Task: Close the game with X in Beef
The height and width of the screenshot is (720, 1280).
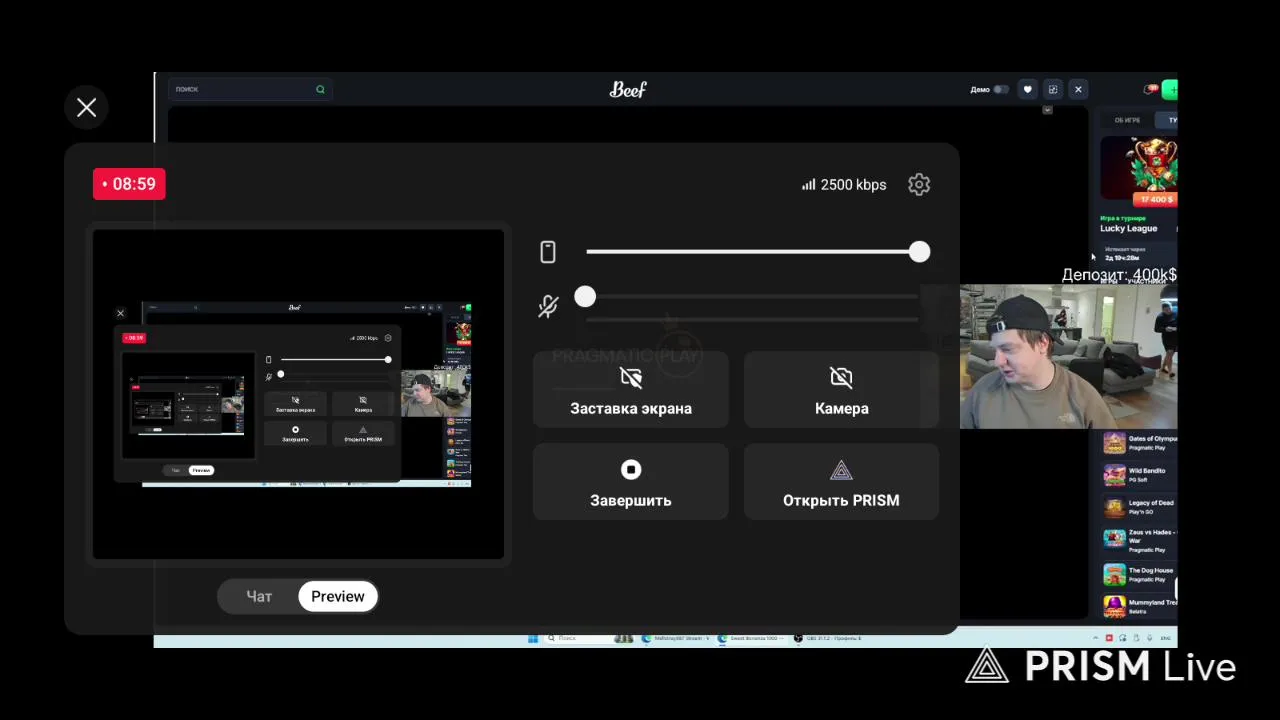Action: [x=1078, y=90]
